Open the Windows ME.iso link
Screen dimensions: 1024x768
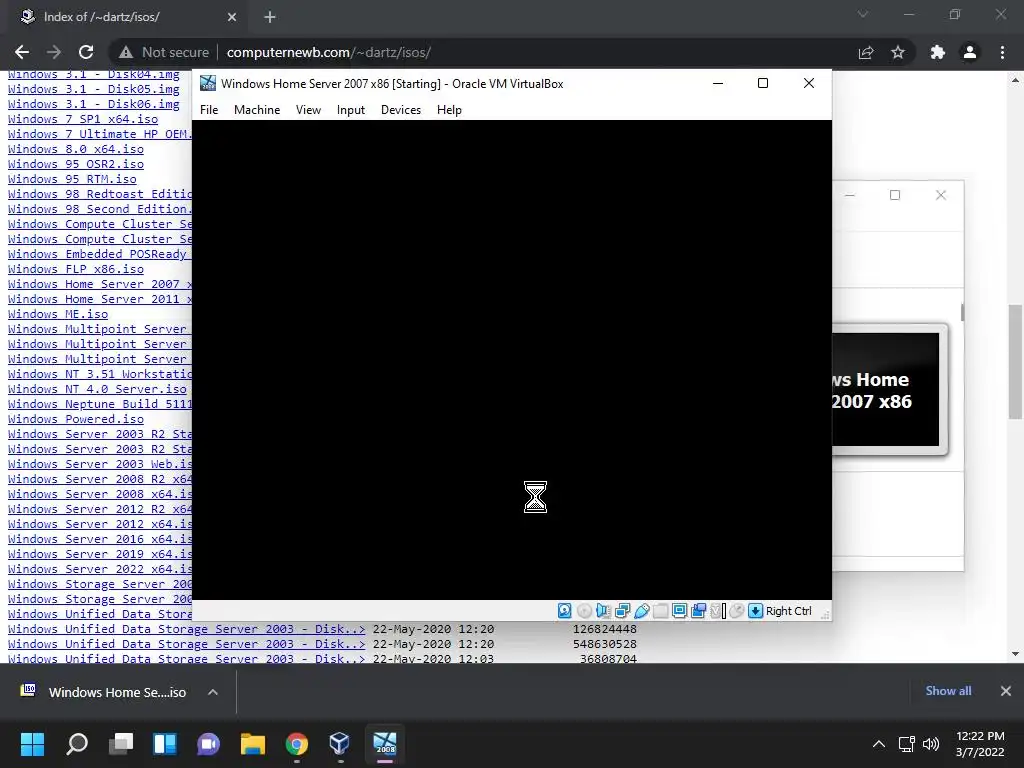[58, 314]
